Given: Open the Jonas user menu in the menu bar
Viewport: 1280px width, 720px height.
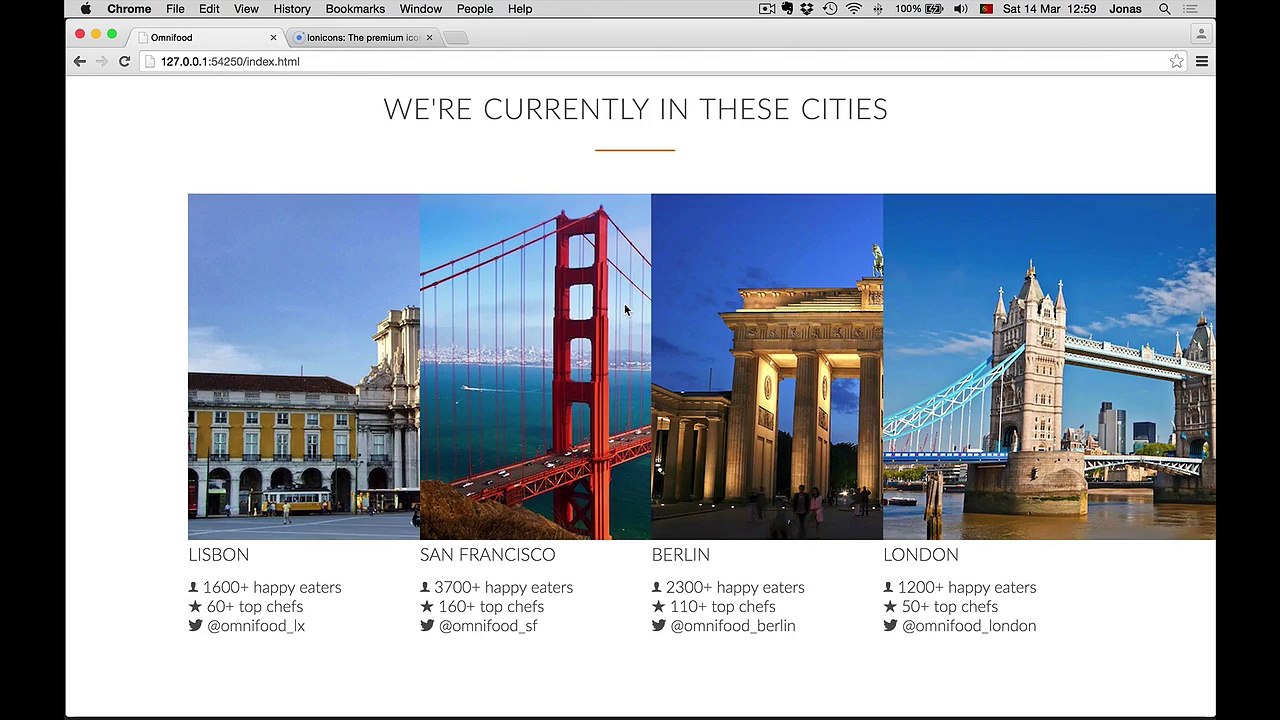Looking at the screenshot, I should 1125,9.
